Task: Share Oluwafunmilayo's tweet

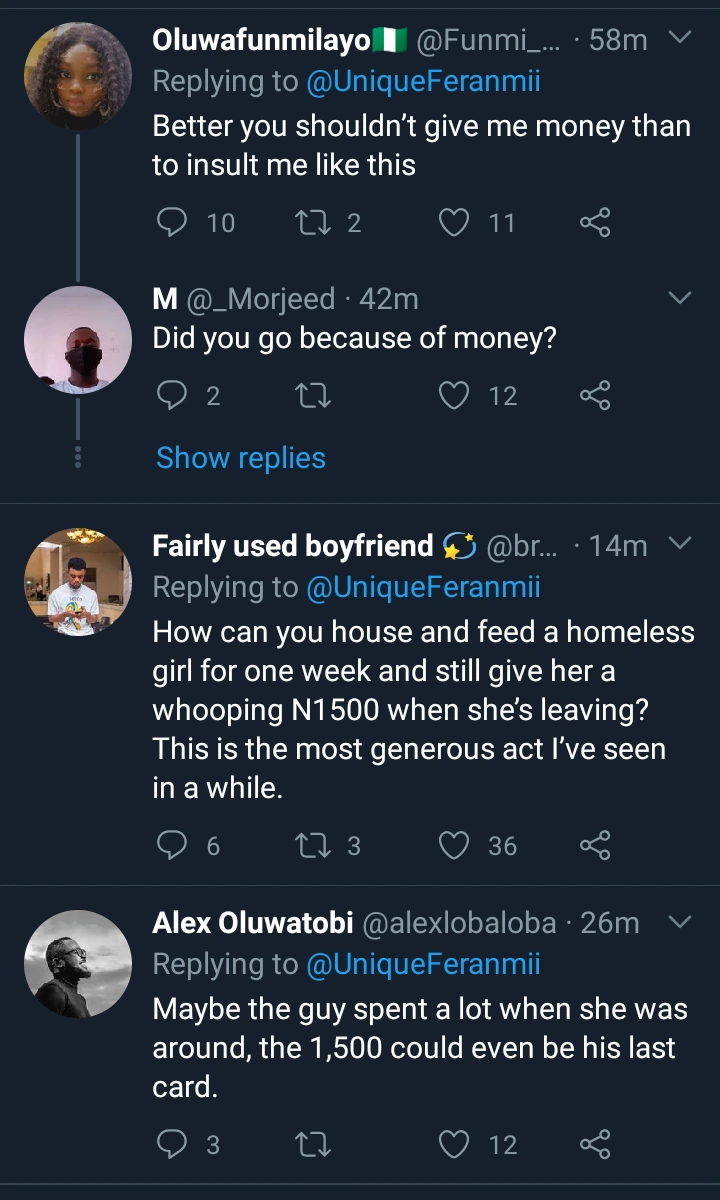Action: [595, 222]
